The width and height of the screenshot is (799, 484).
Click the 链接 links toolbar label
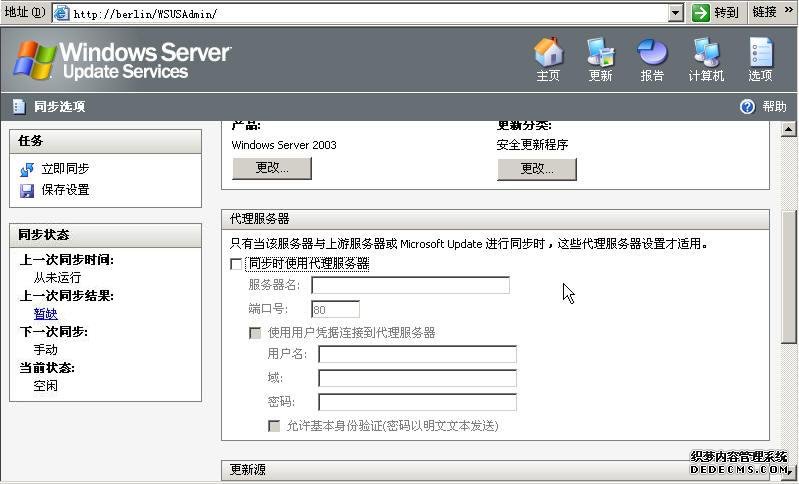tap(764, 12)
